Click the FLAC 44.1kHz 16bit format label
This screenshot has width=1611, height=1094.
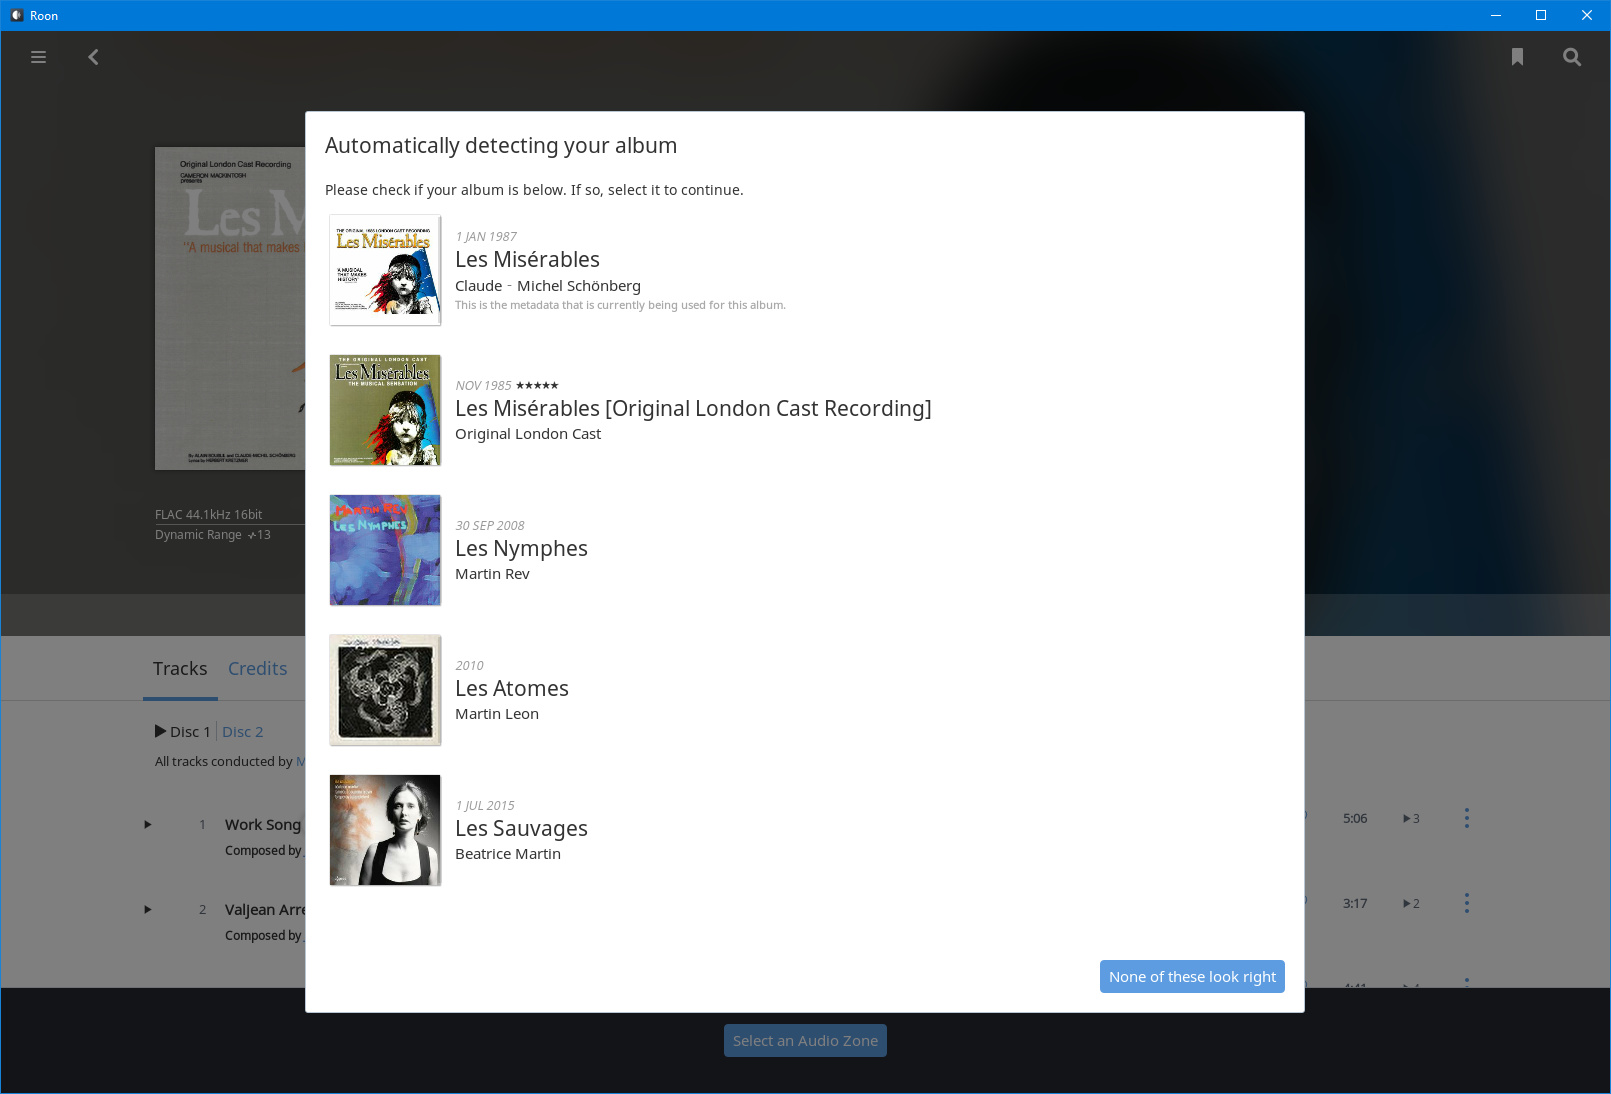click(x=208, y=515)
